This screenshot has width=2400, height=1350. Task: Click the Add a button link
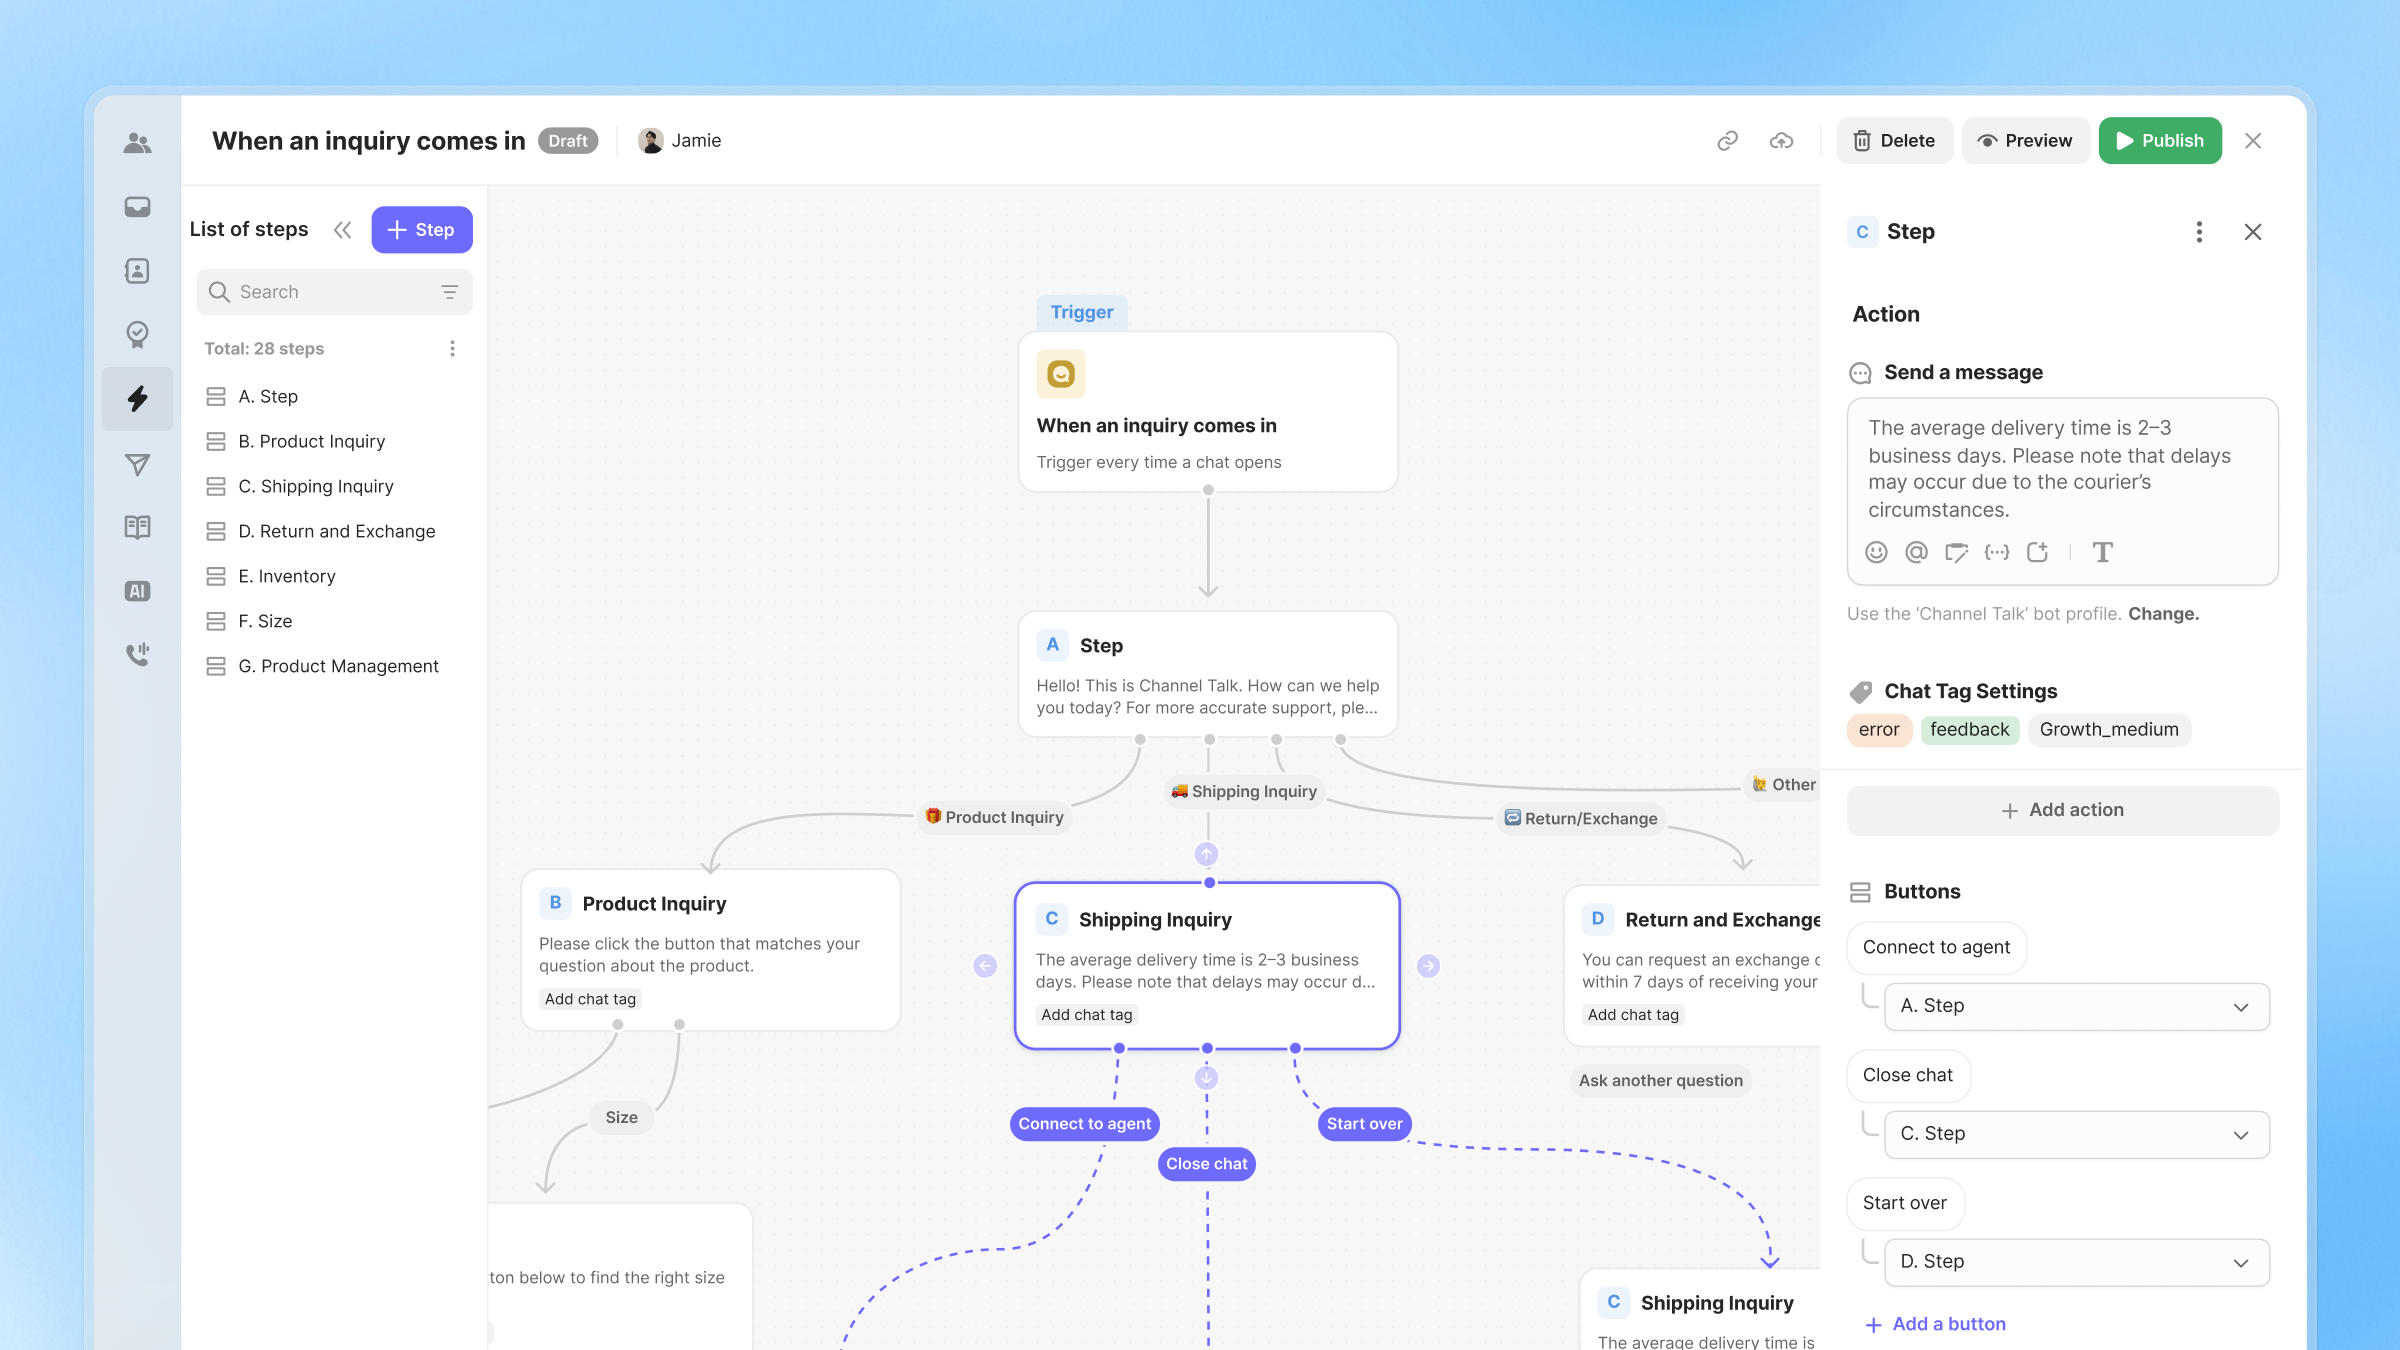pyautogui.click(x=1948, y=1324)
